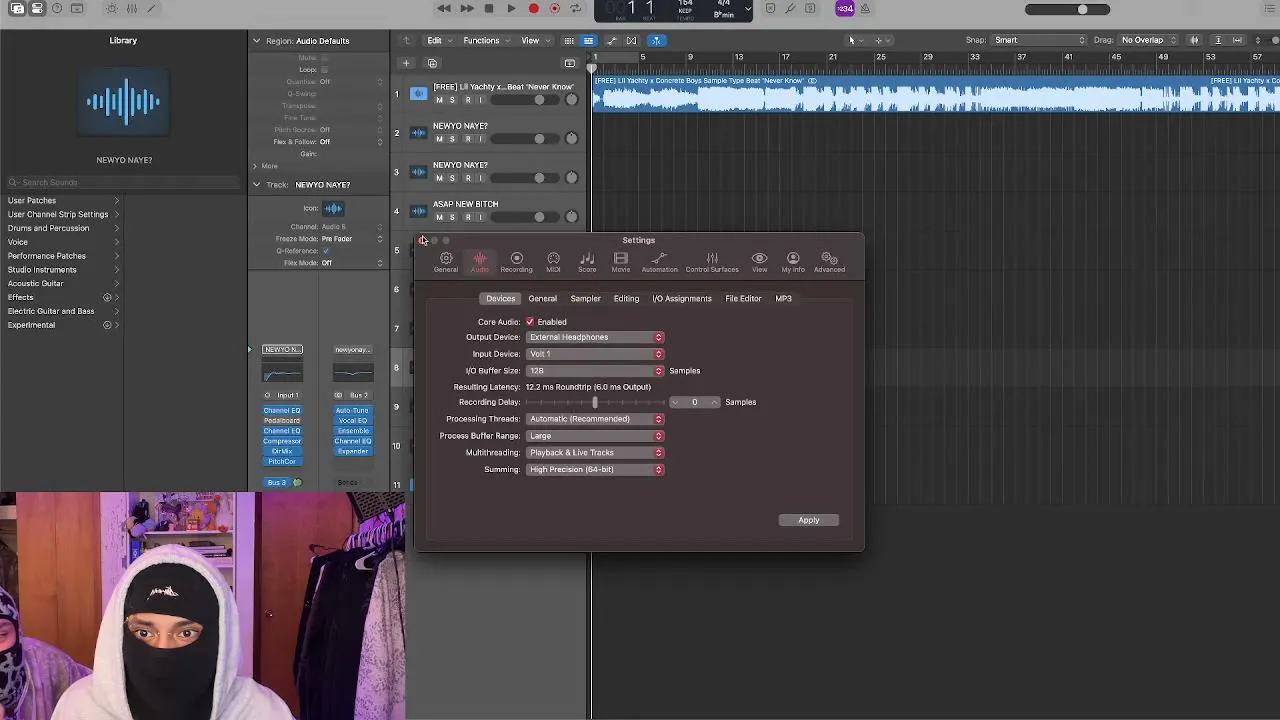1280x720 pixels.
Task: Start playback with the Play button
Action: (x=511, y=9)
